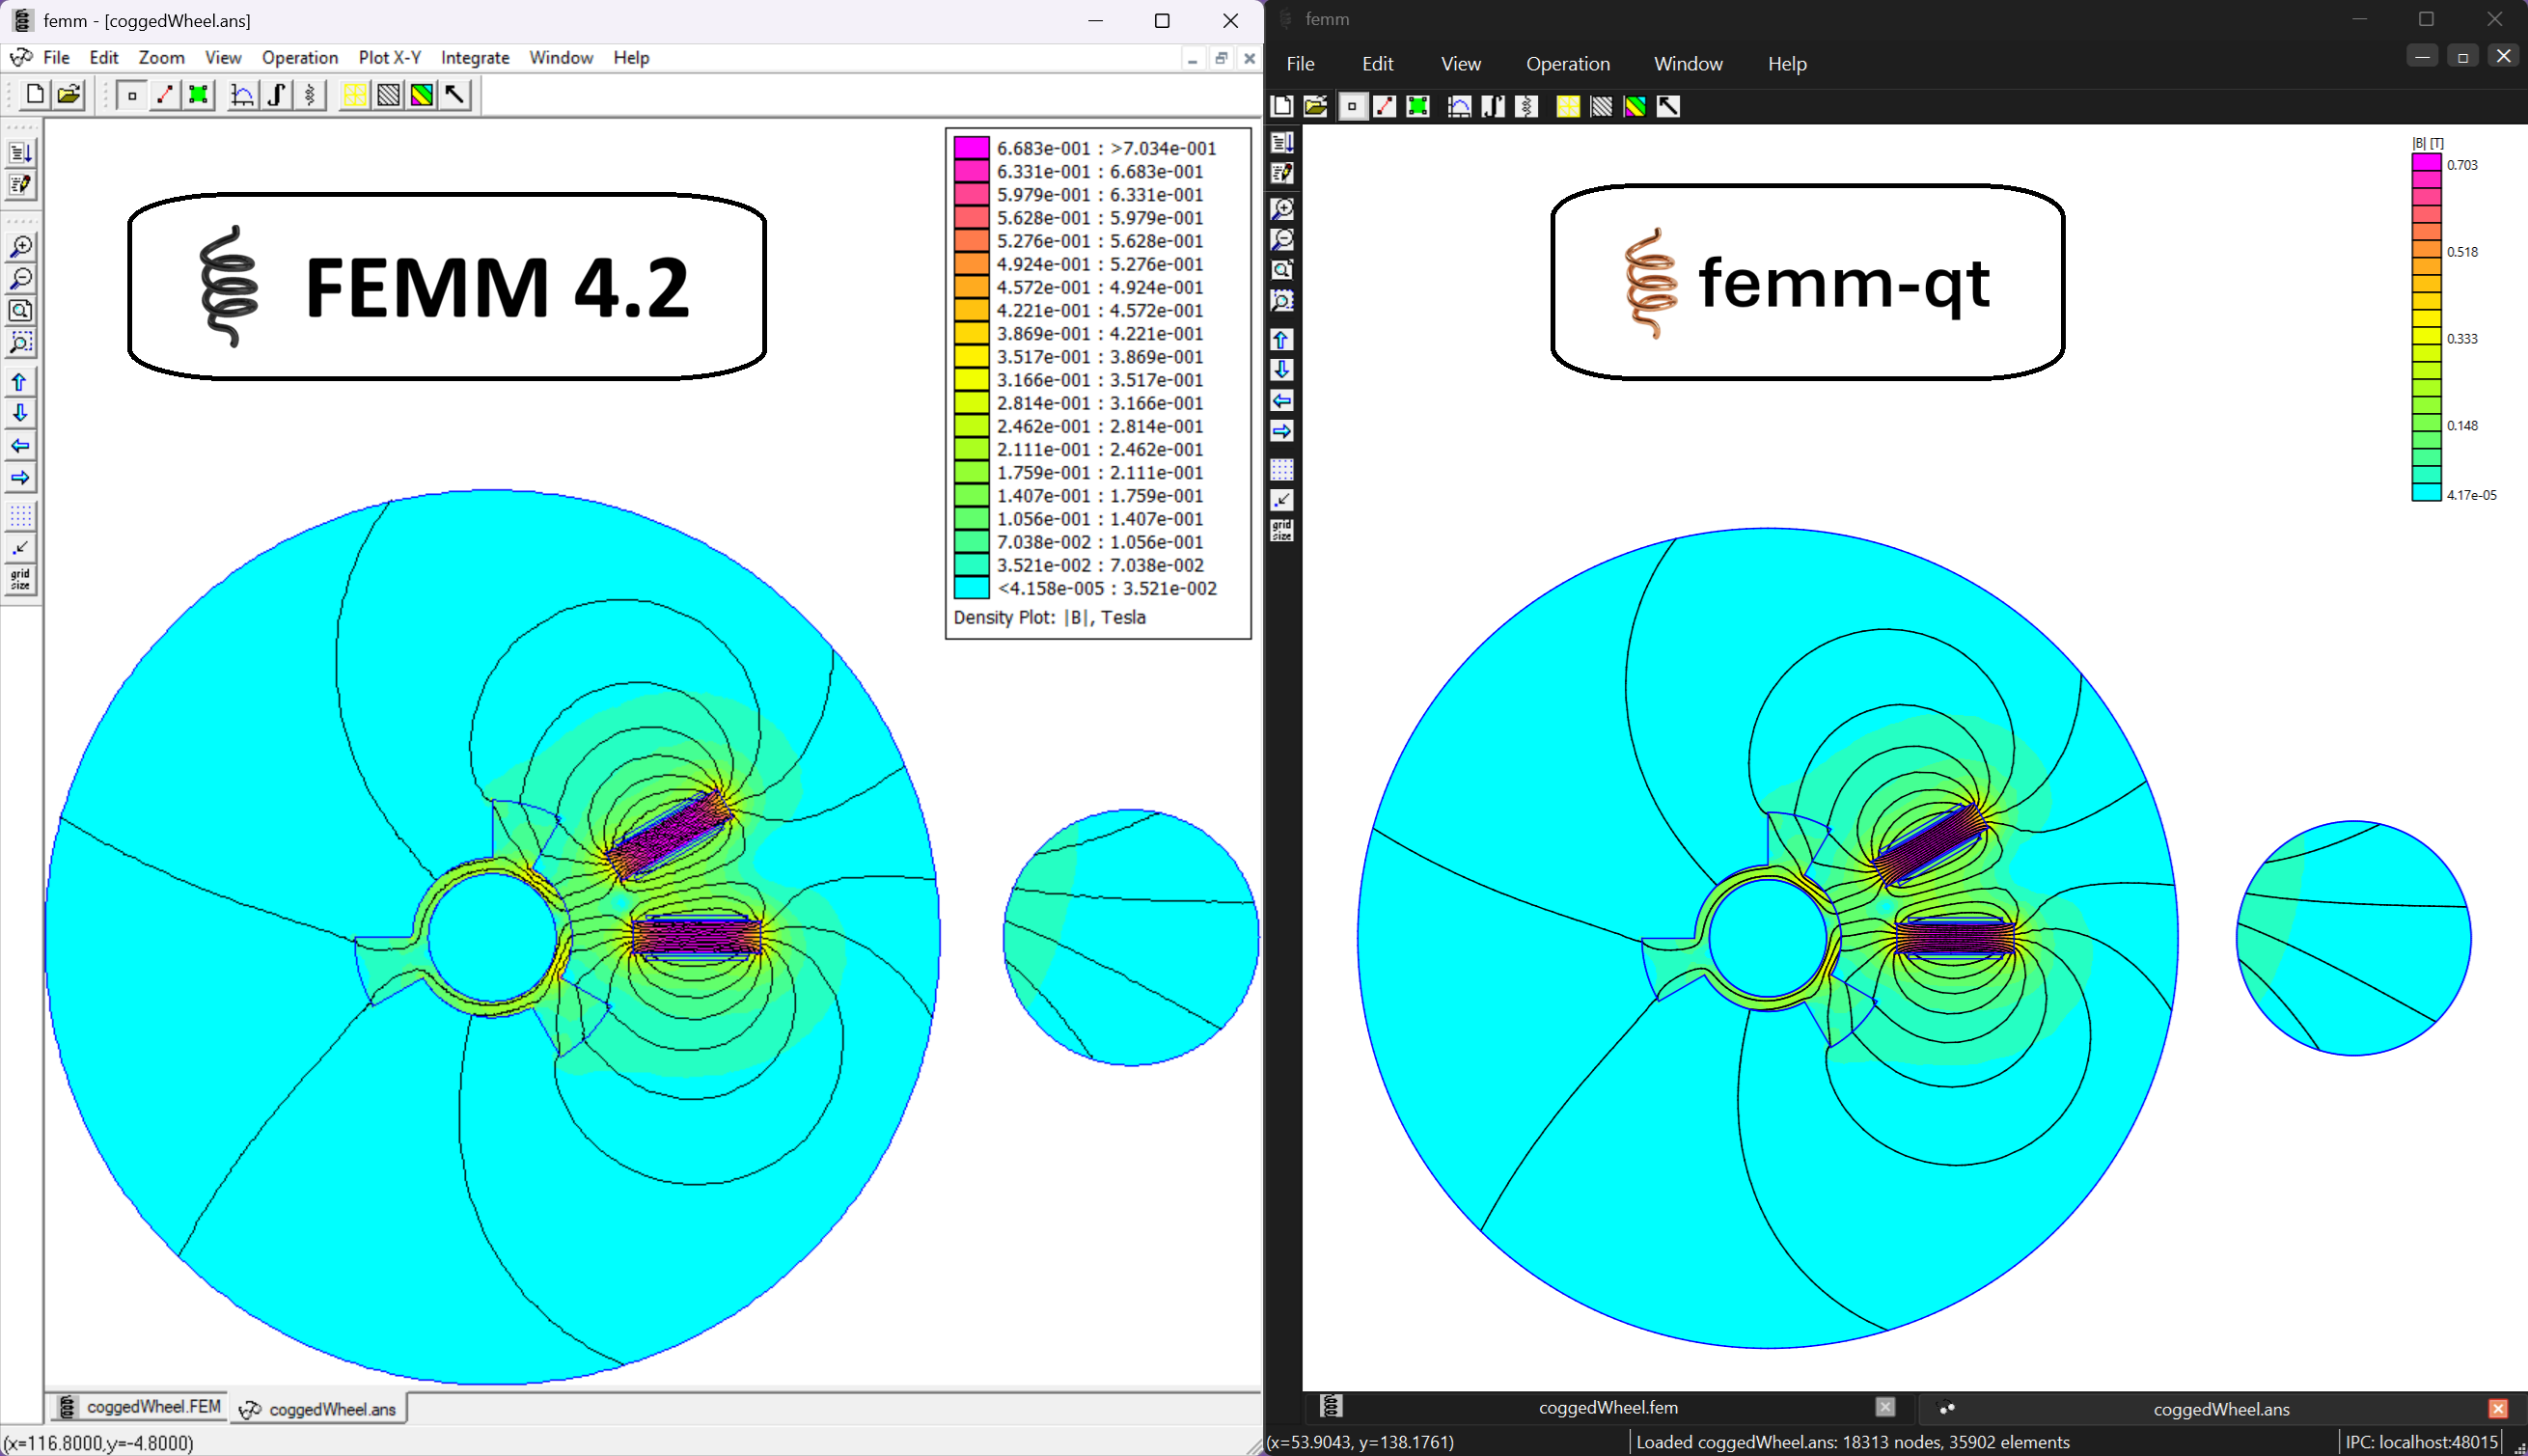Switch to coggedWheel.ans tab in FEMM 4.2
Image resolution: width=2528 pixels, height=1456 pixels.
(x=319, y=1409)
